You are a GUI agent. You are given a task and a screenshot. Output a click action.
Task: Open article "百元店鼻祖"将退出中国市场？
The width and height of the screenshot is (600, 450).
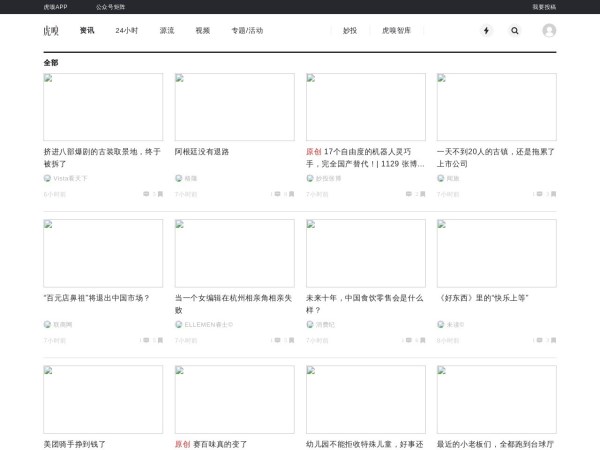pos(97,297)
